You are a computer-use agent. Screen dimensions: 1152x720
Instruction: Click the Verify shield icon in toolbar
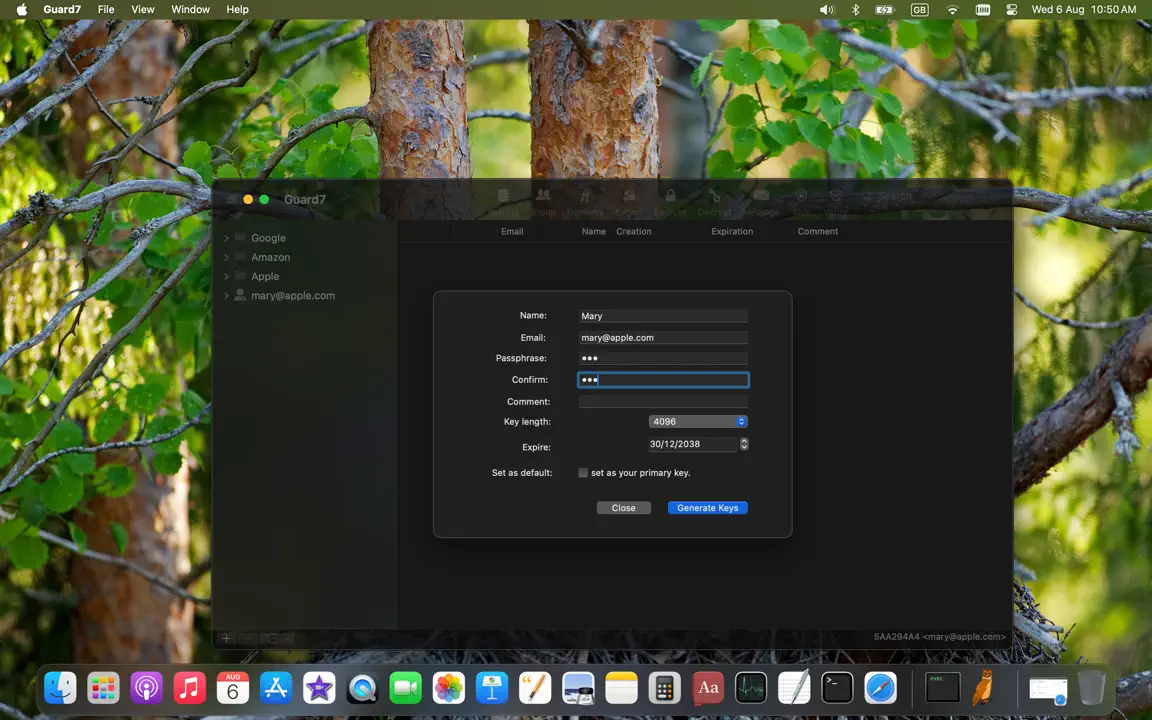pos(835,195)
